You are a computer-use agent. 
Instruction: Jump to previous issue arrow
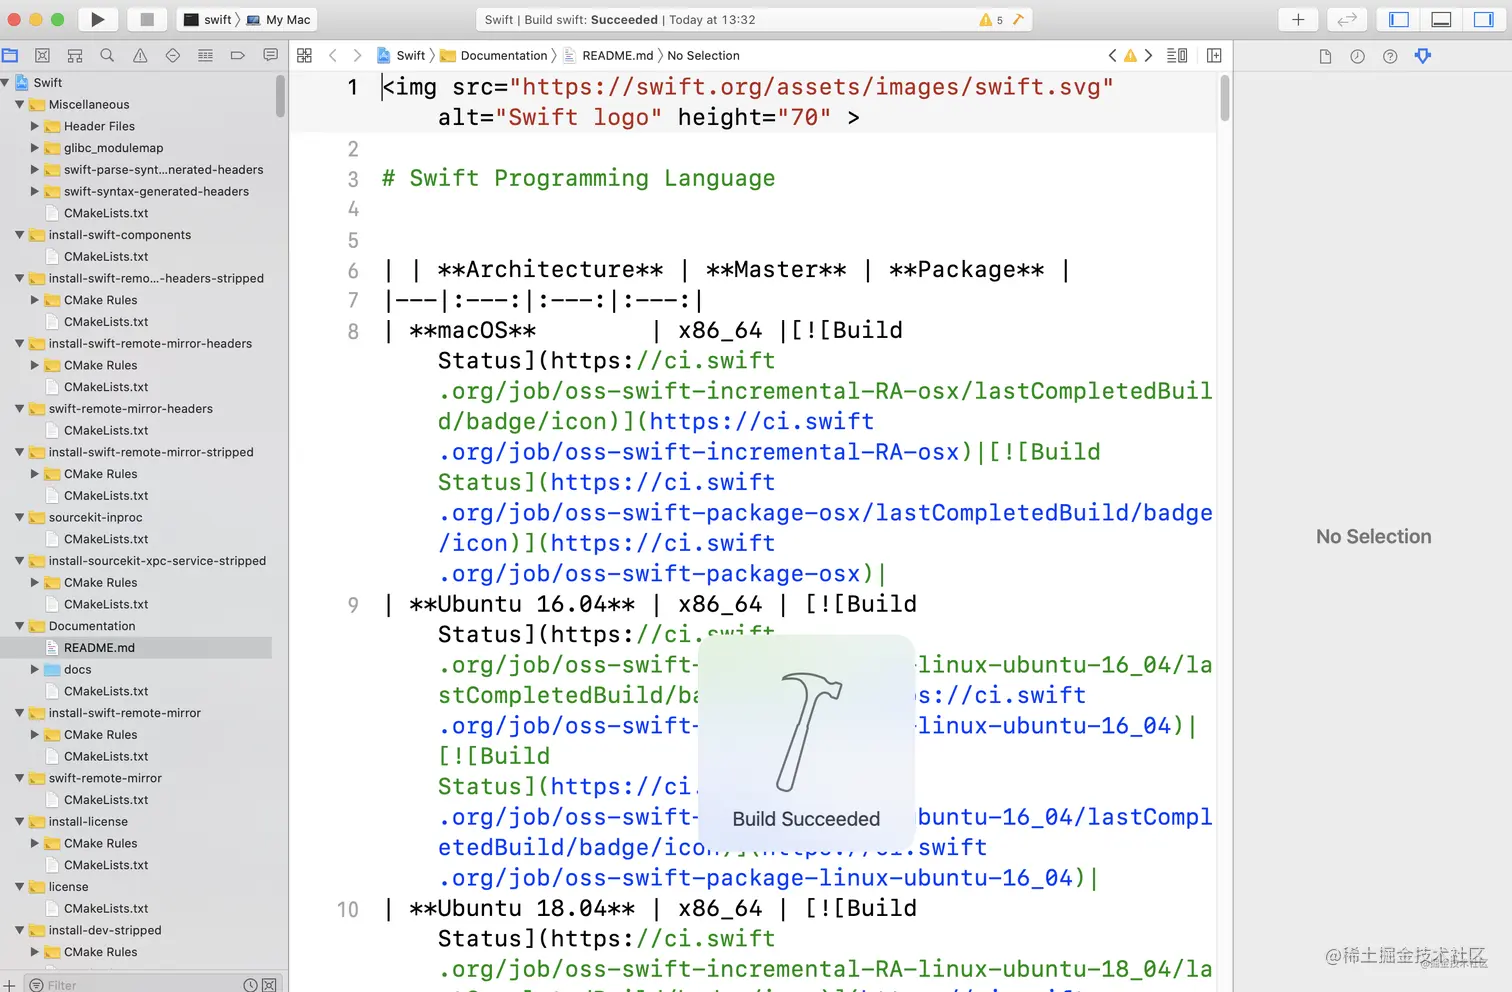point(1112,56)
